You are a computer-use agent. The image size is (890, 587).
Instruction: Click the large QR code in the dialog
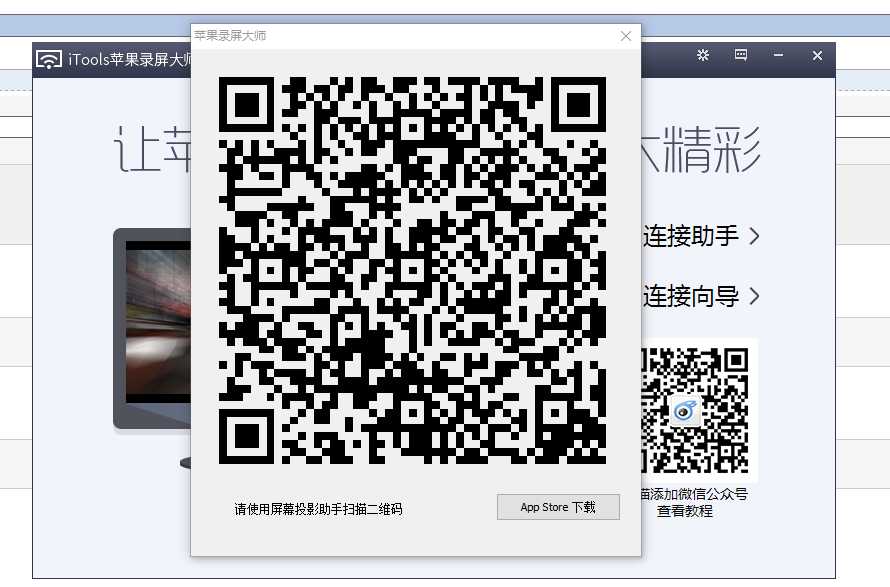[x=413, y=270]
